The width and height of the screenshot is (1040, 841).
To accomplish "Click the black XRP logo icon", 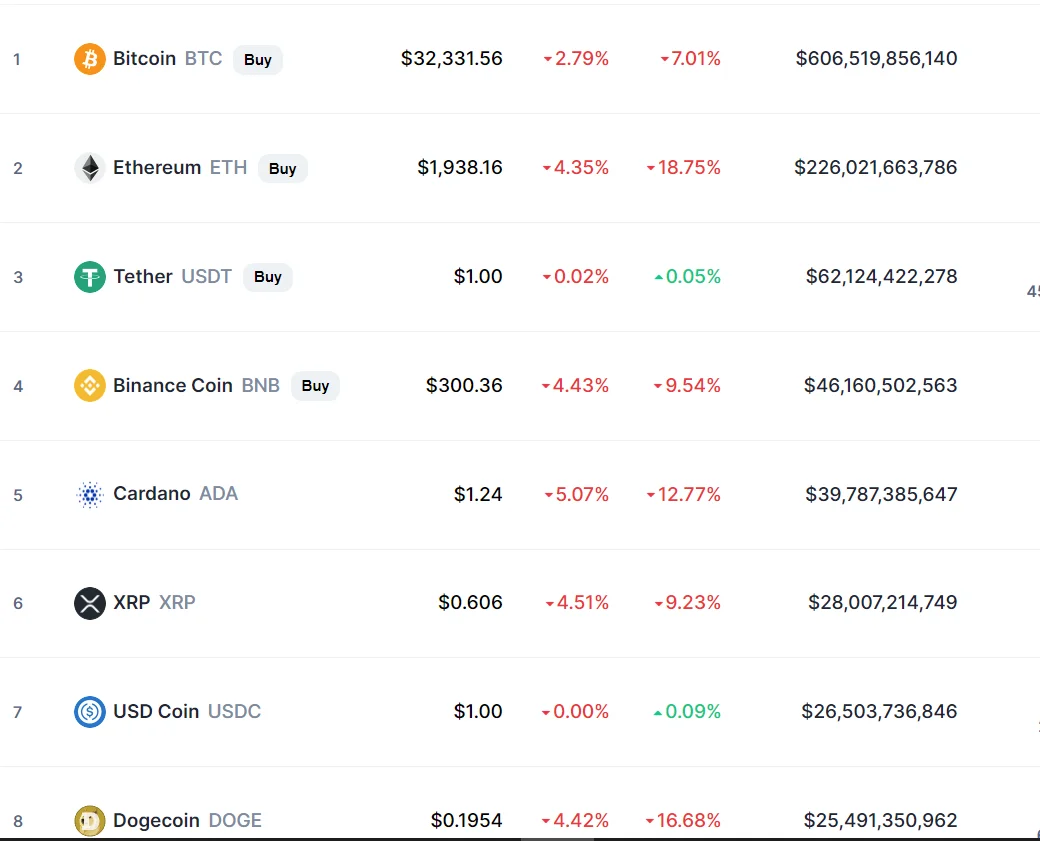I will pos(90,604).
